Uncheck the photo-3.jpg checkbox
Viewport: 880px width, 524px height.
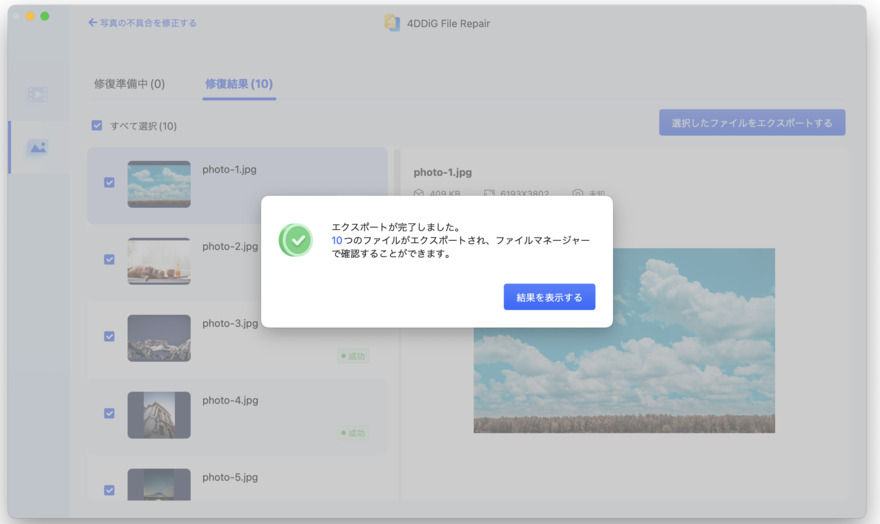pyautogui.click(x=109, y=336)
